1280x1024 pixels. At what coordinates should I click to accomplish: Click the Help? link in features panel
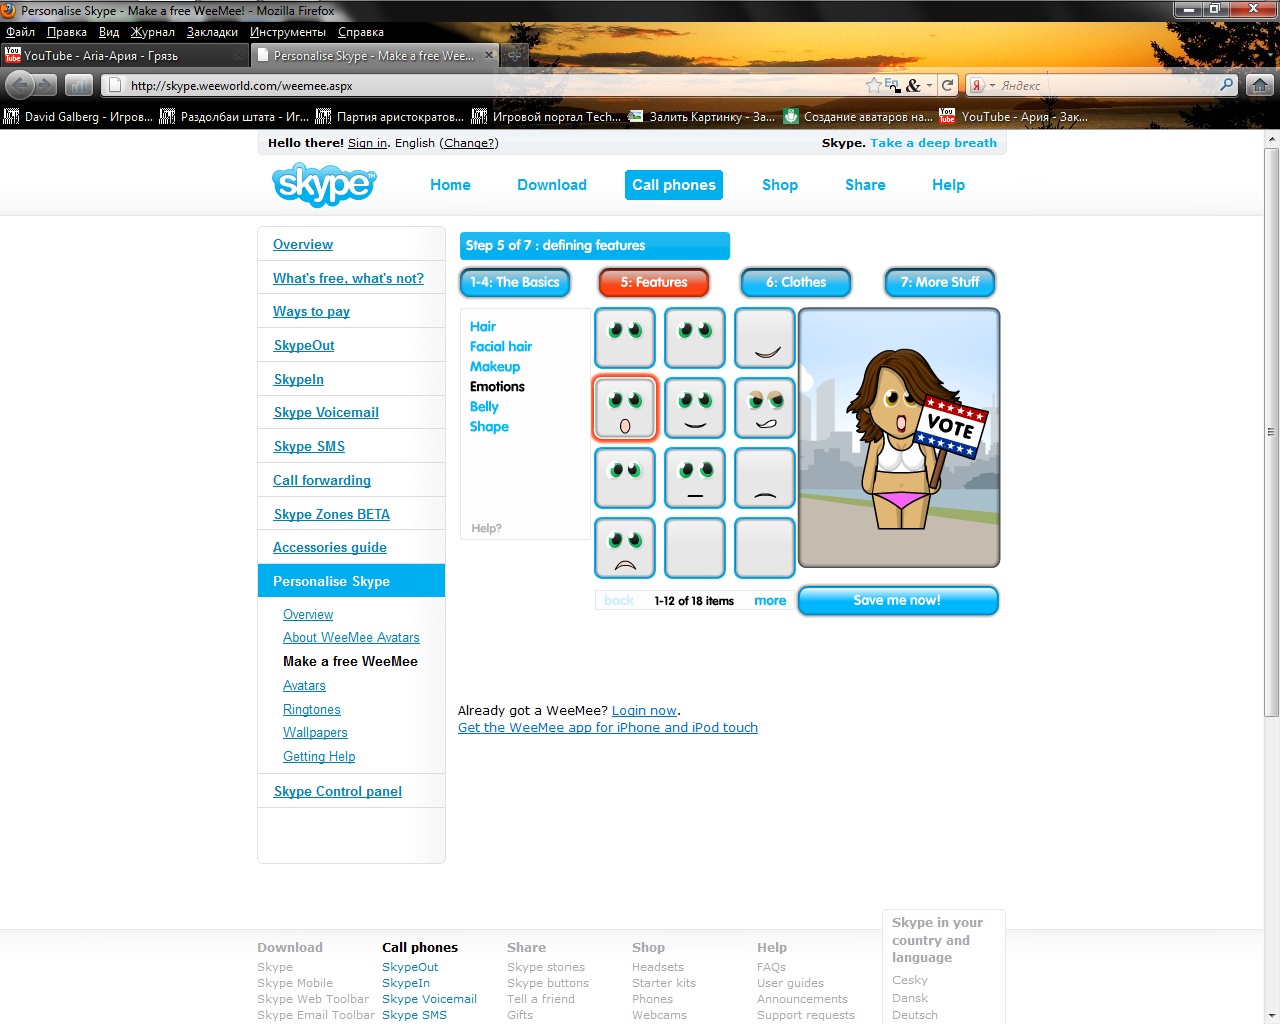click(486, 528)
